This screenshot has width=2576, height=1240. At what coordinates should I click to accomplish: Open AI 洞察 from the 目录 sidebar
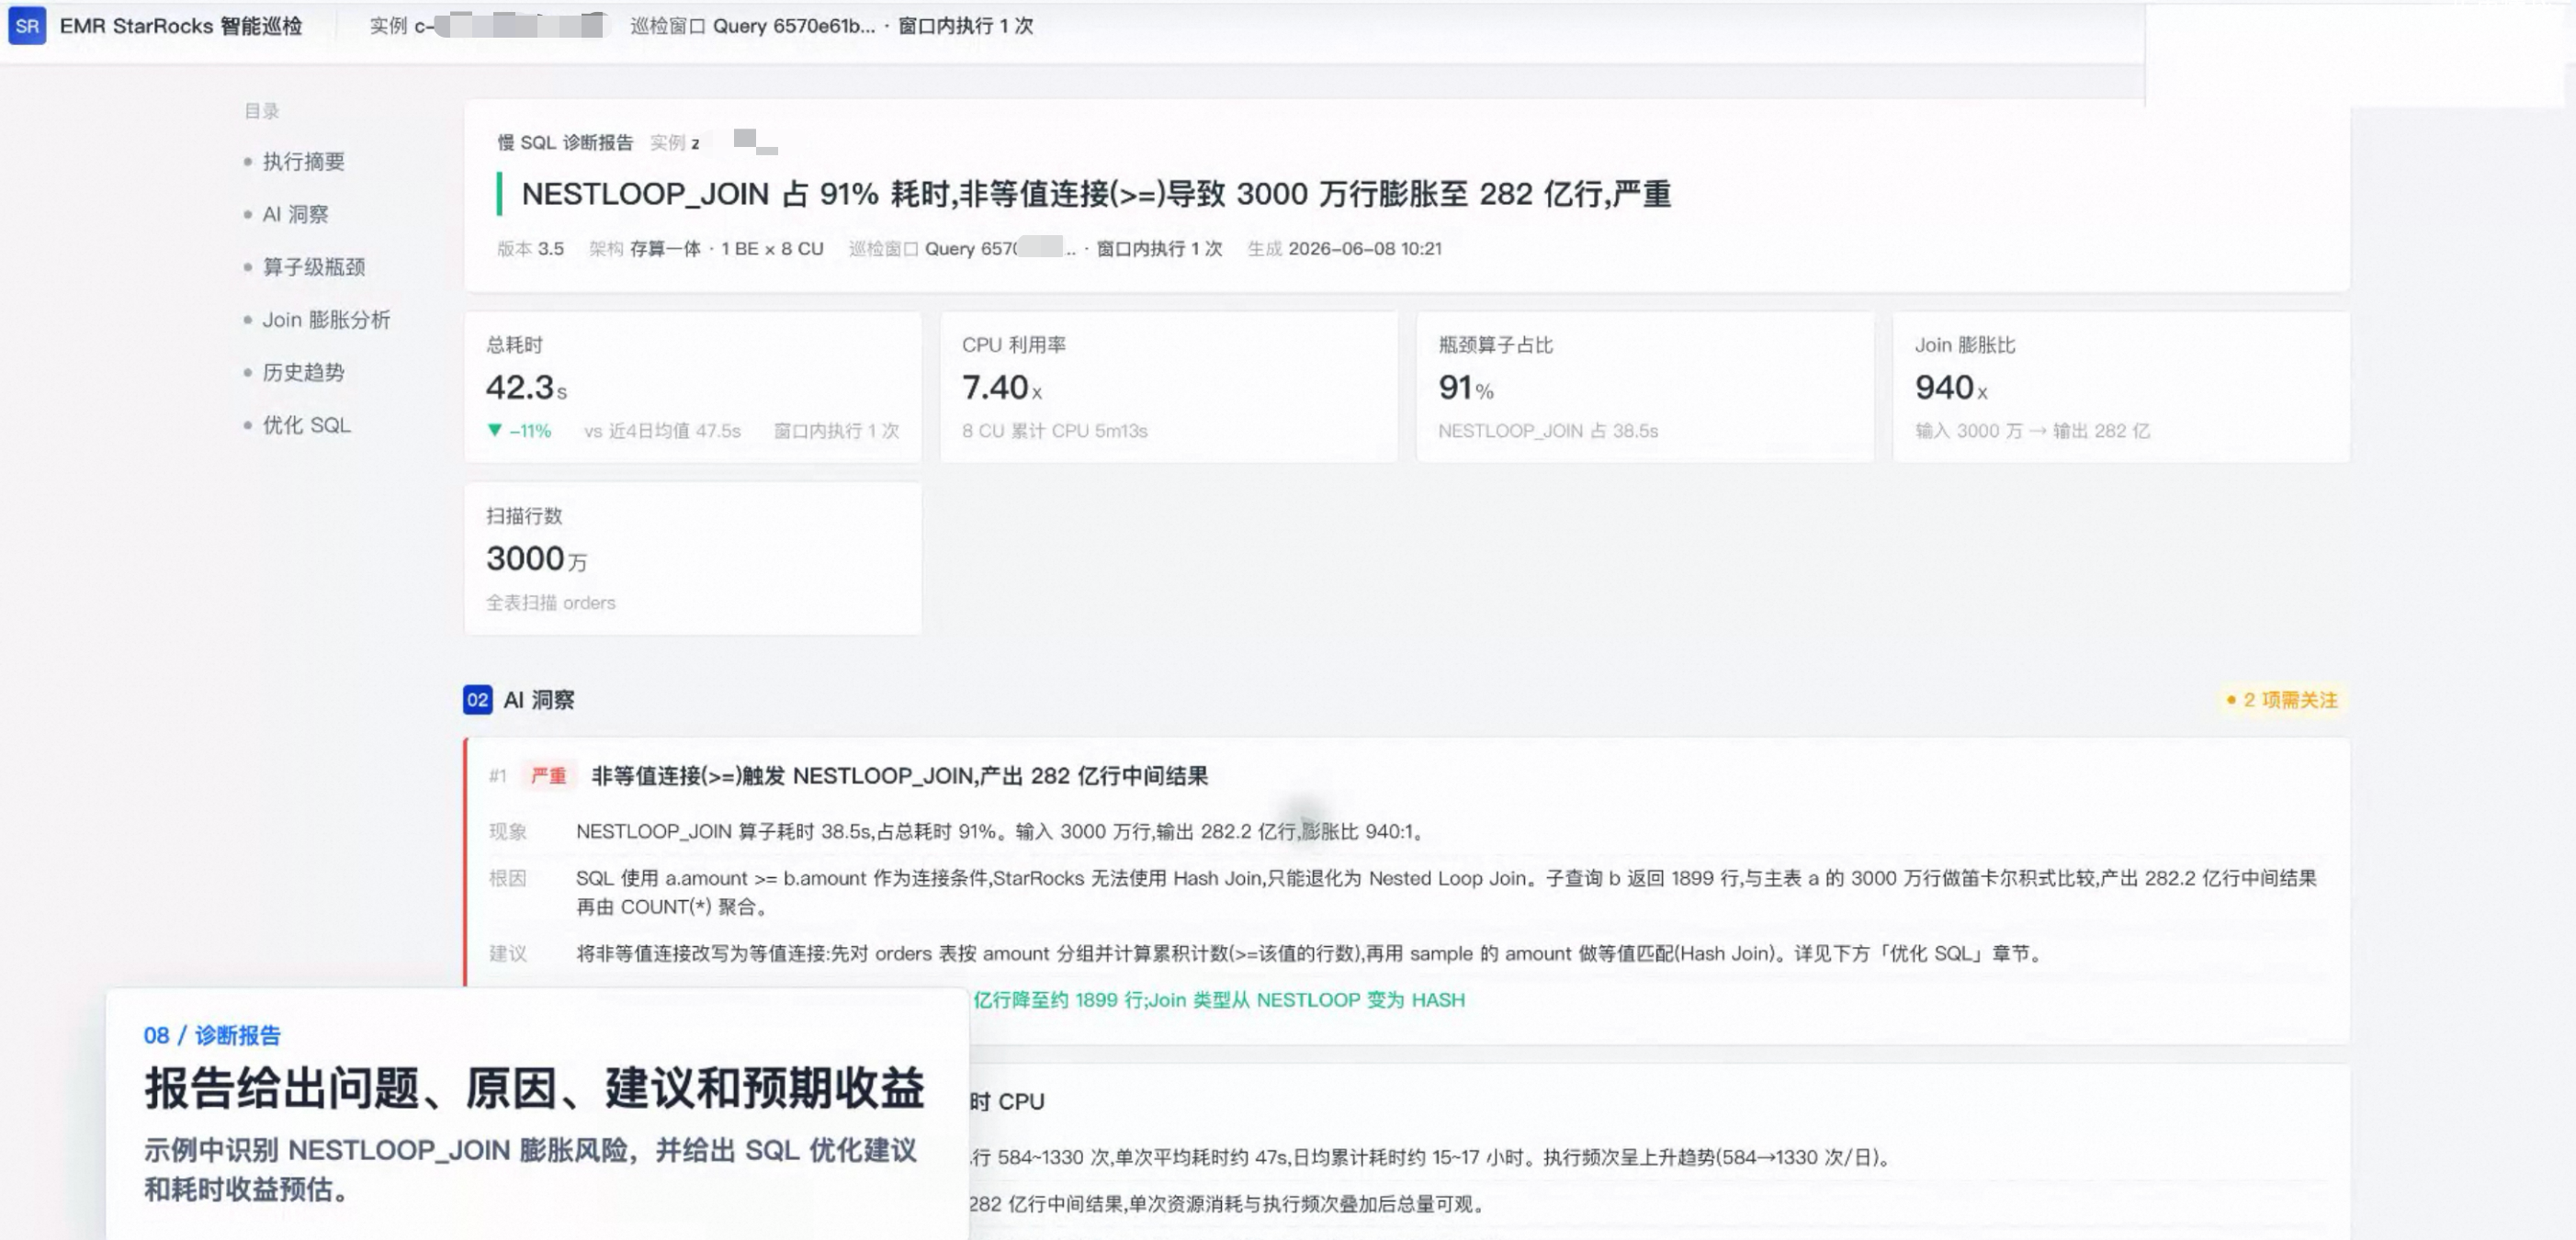click(295, 214)
